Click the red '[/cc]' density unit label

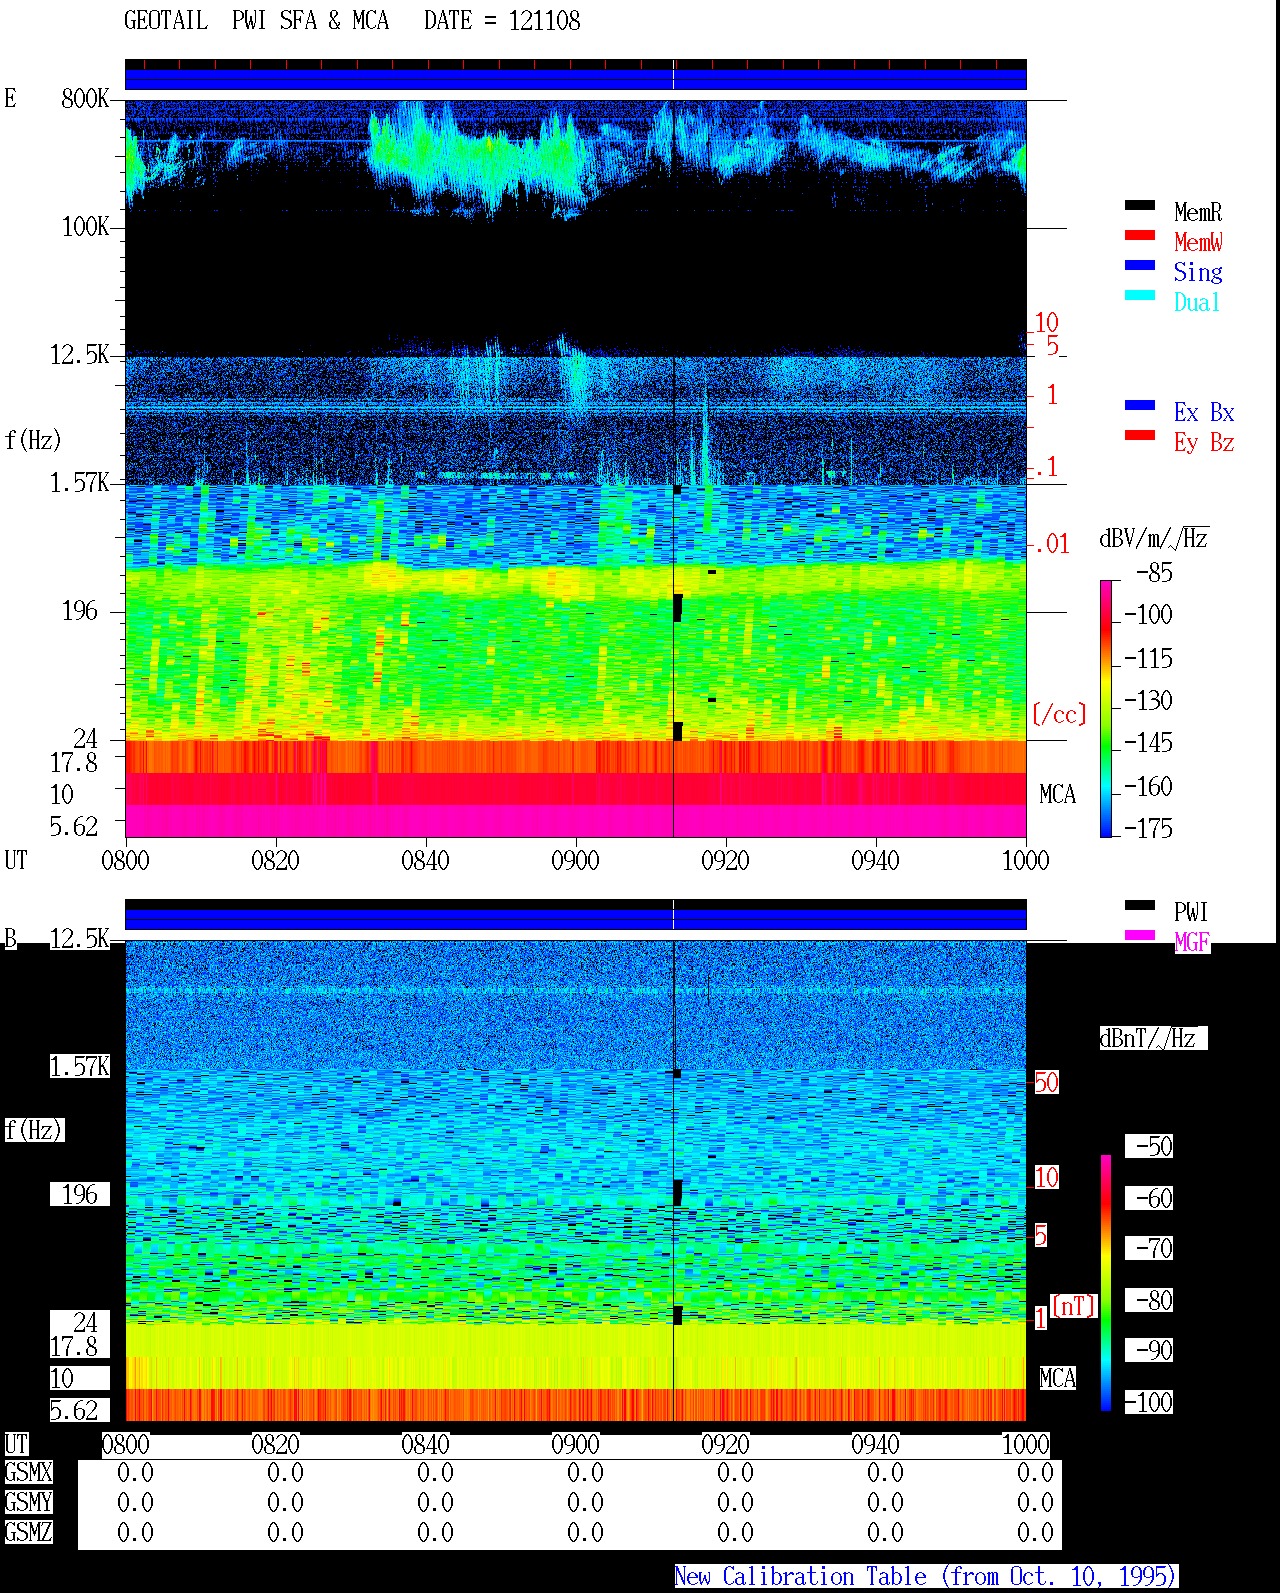[x=1059, y=714]
